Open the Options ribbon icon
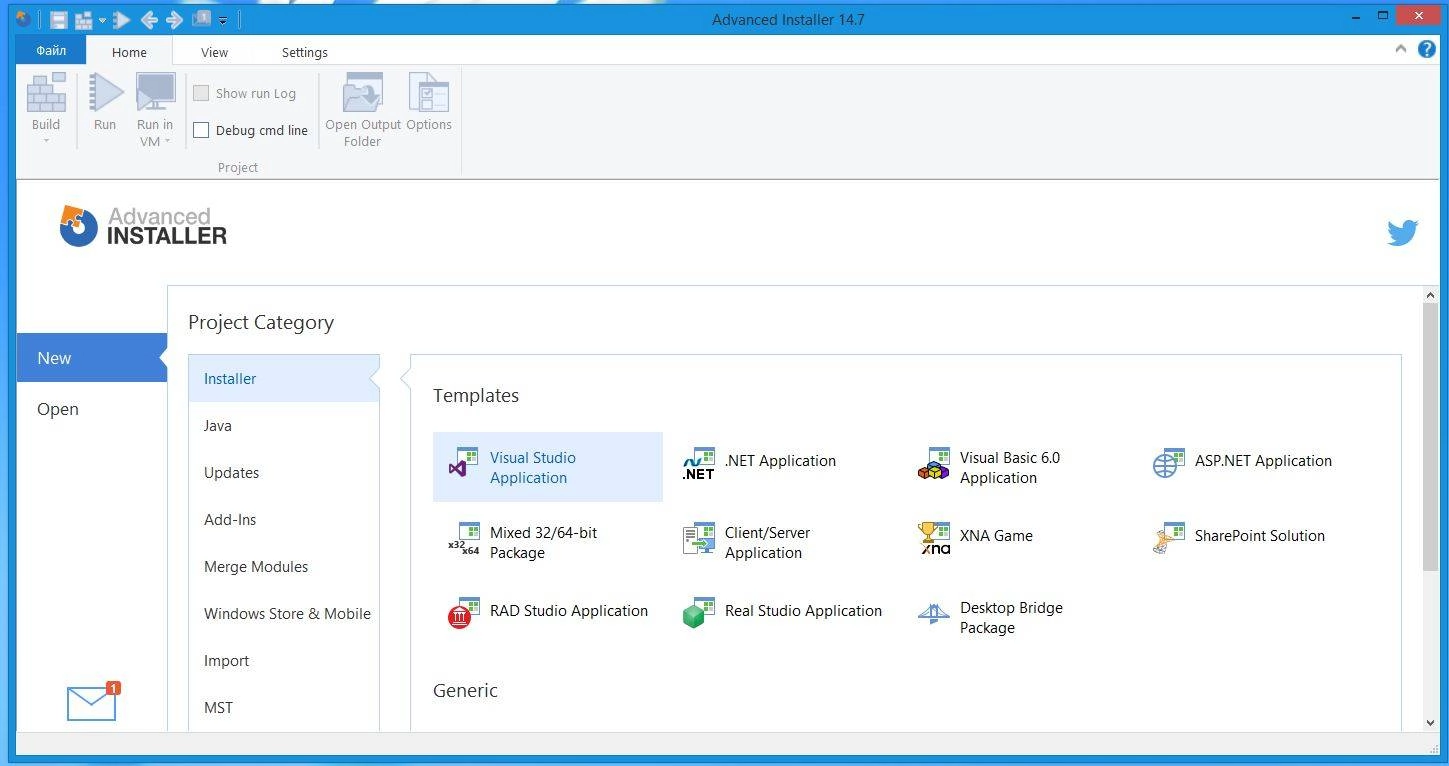1449x766 pixels. [x=429, y=94]
